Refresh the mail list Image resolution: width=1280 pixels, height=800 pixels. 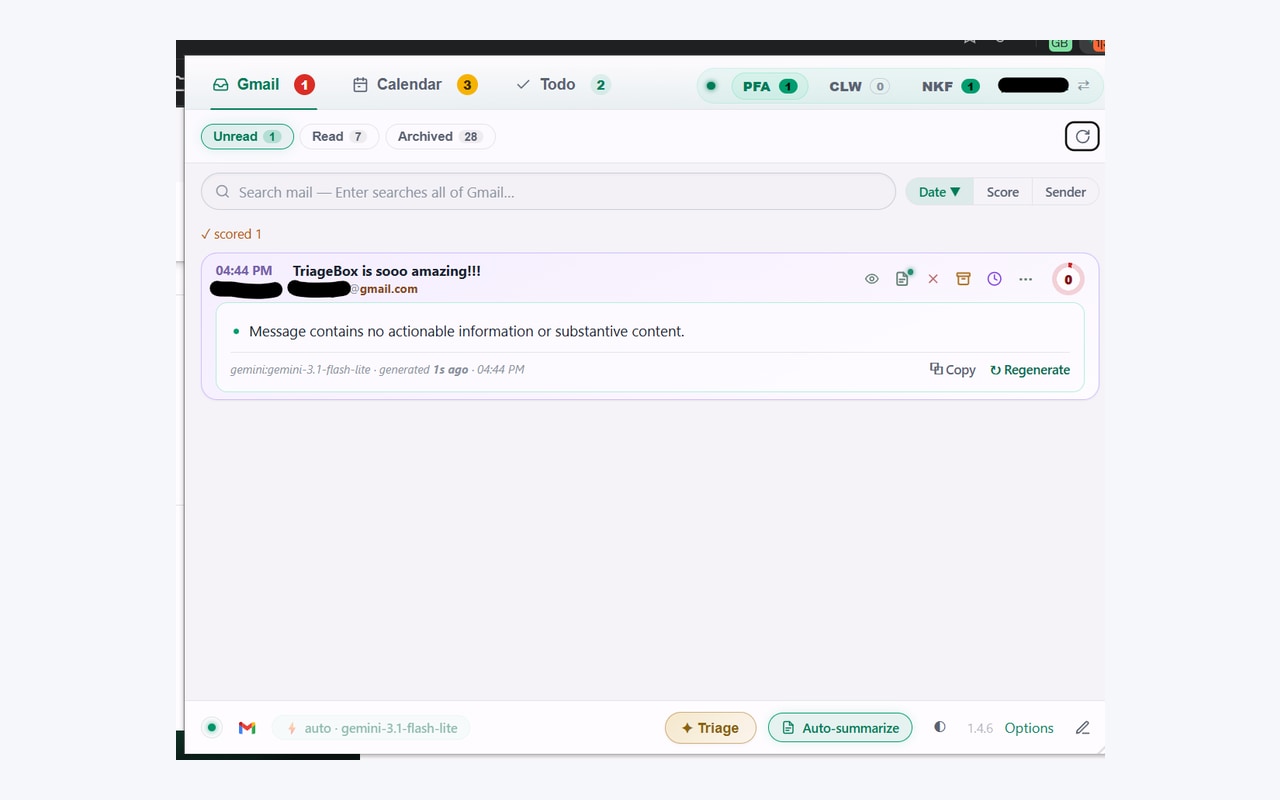point(1082,136)
